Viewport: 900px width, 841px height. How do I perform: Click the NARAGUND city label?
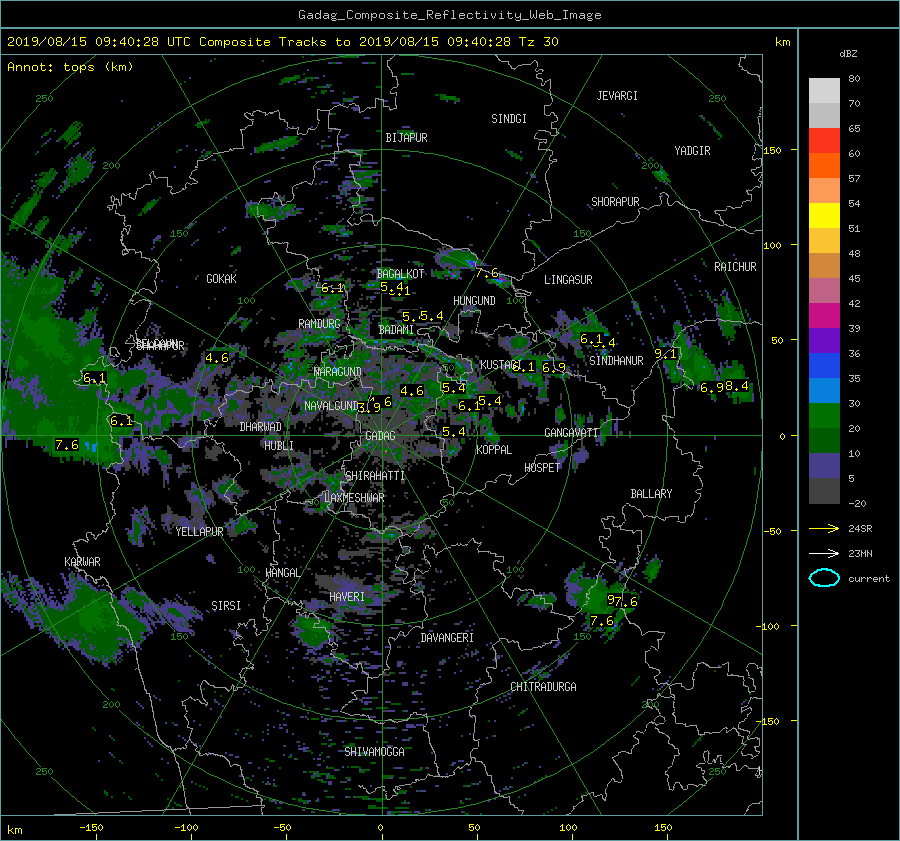(x=338, y=372)
